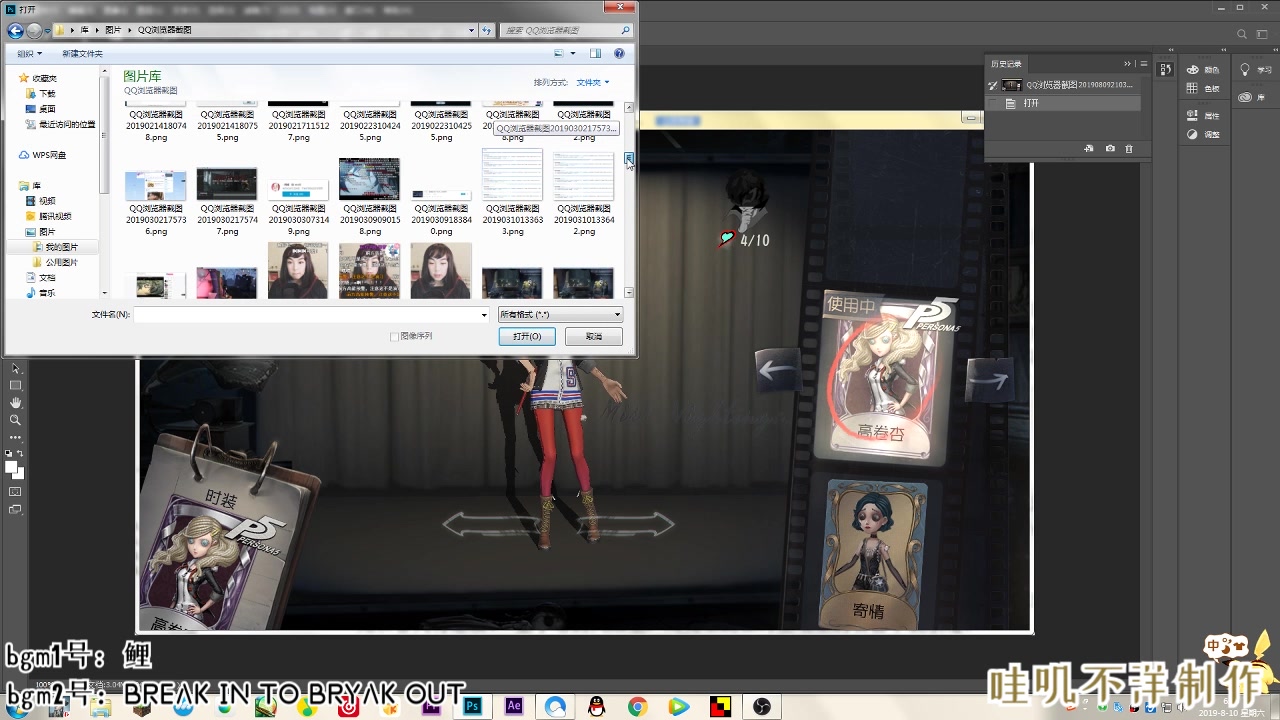Viewport: 1280px width, 720px height.
Task: Click the foreground color swatch
Action: [11, 467]
